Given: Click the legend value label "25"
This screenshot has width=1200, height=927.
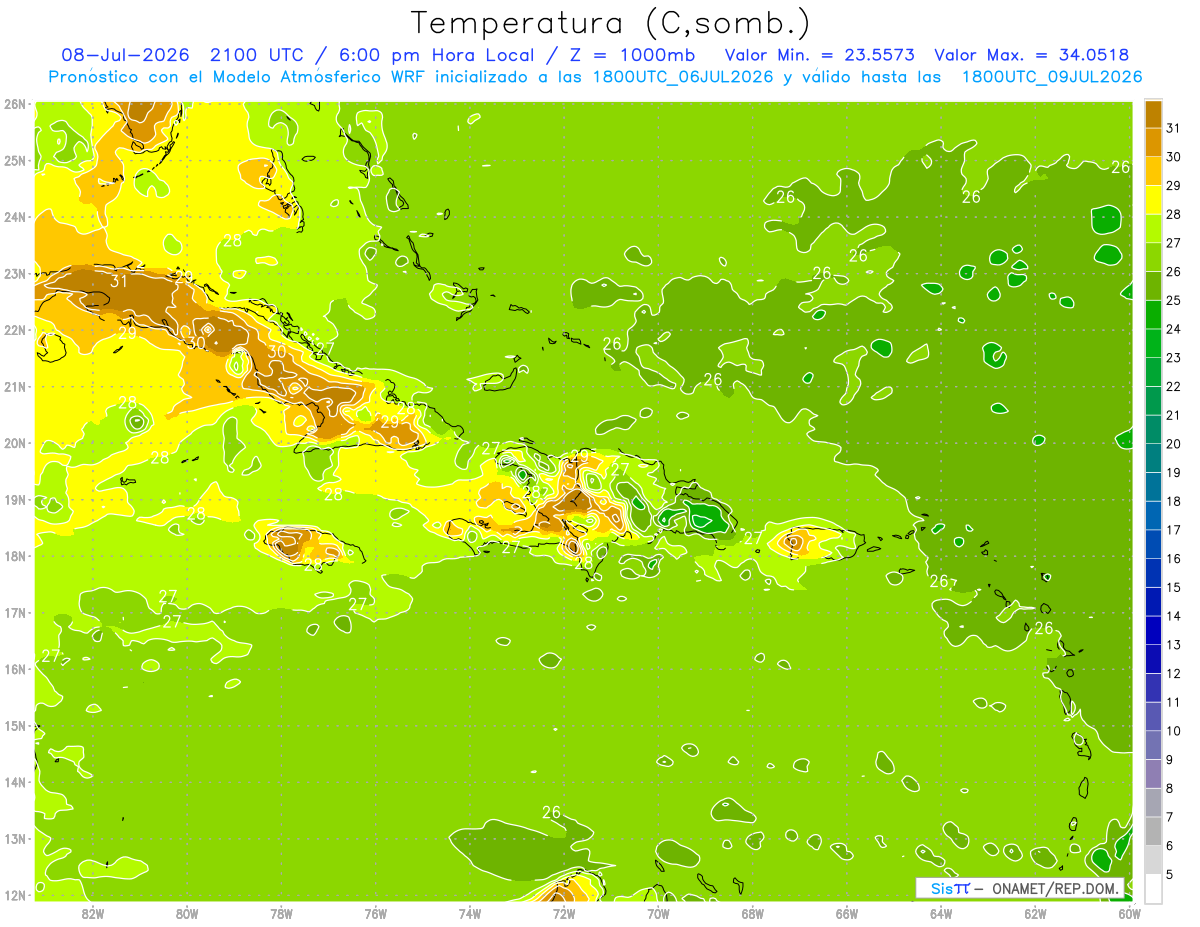Looking at the screenshot, I should pyautogui.click(x=1174, y=300).
